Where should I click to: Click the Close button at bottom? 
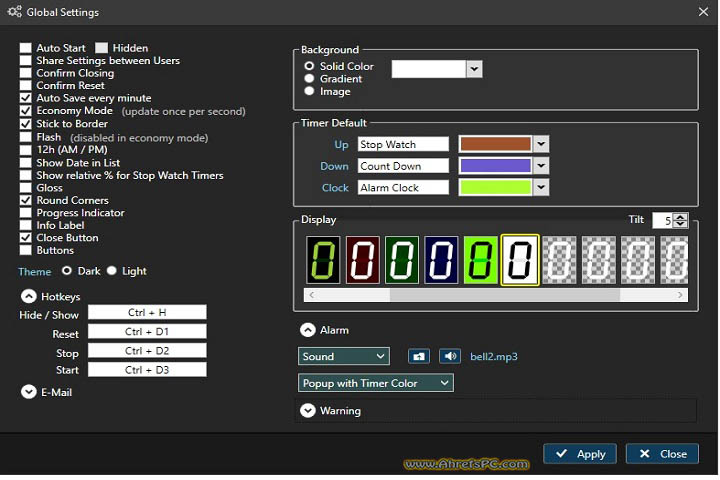[662, 453]
